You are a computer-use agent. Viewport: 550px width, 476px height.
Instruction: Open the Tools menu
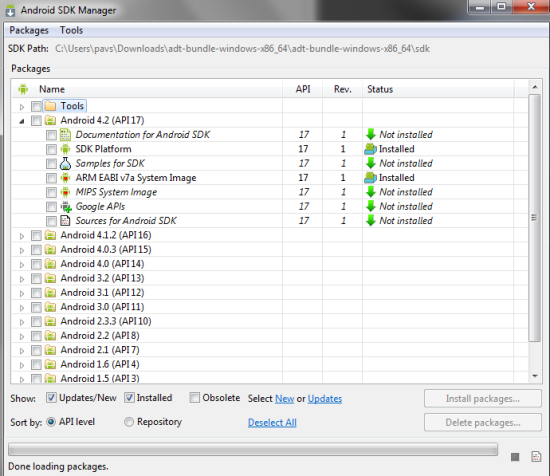point(71,31)
